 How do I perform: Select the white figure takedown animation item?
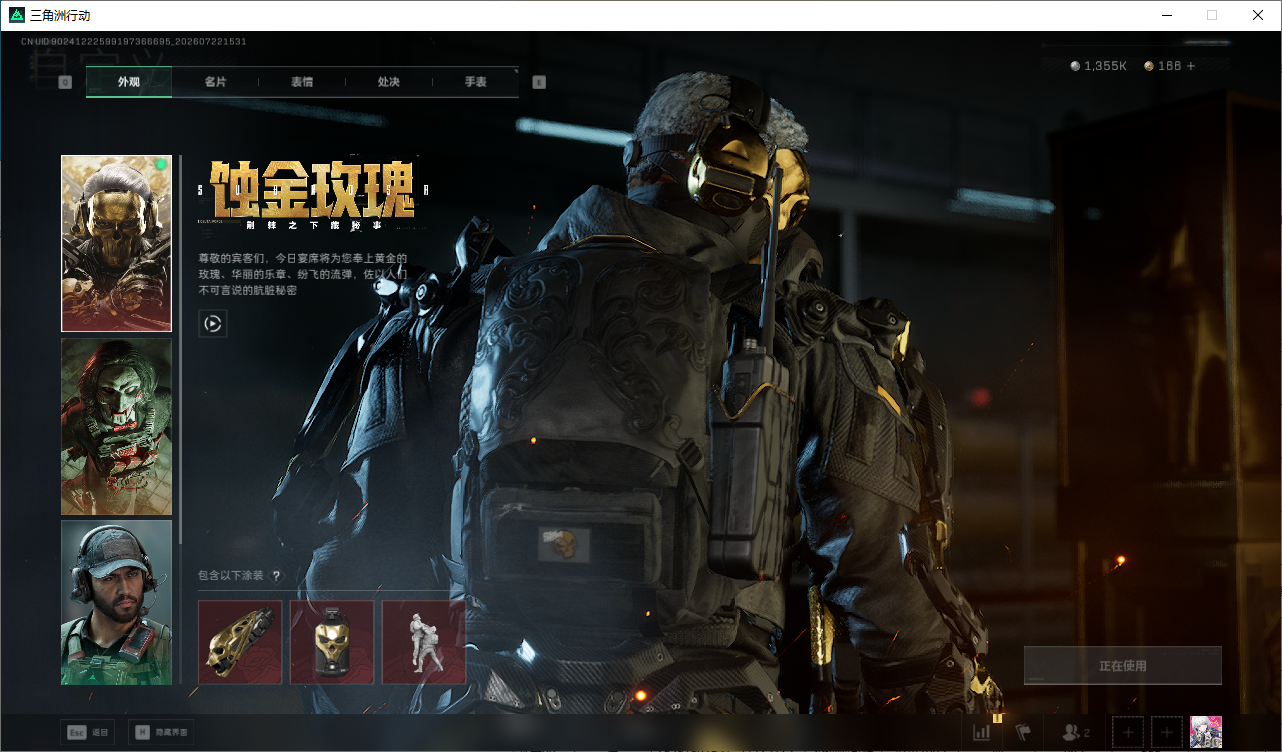click(x=424, y=642)
